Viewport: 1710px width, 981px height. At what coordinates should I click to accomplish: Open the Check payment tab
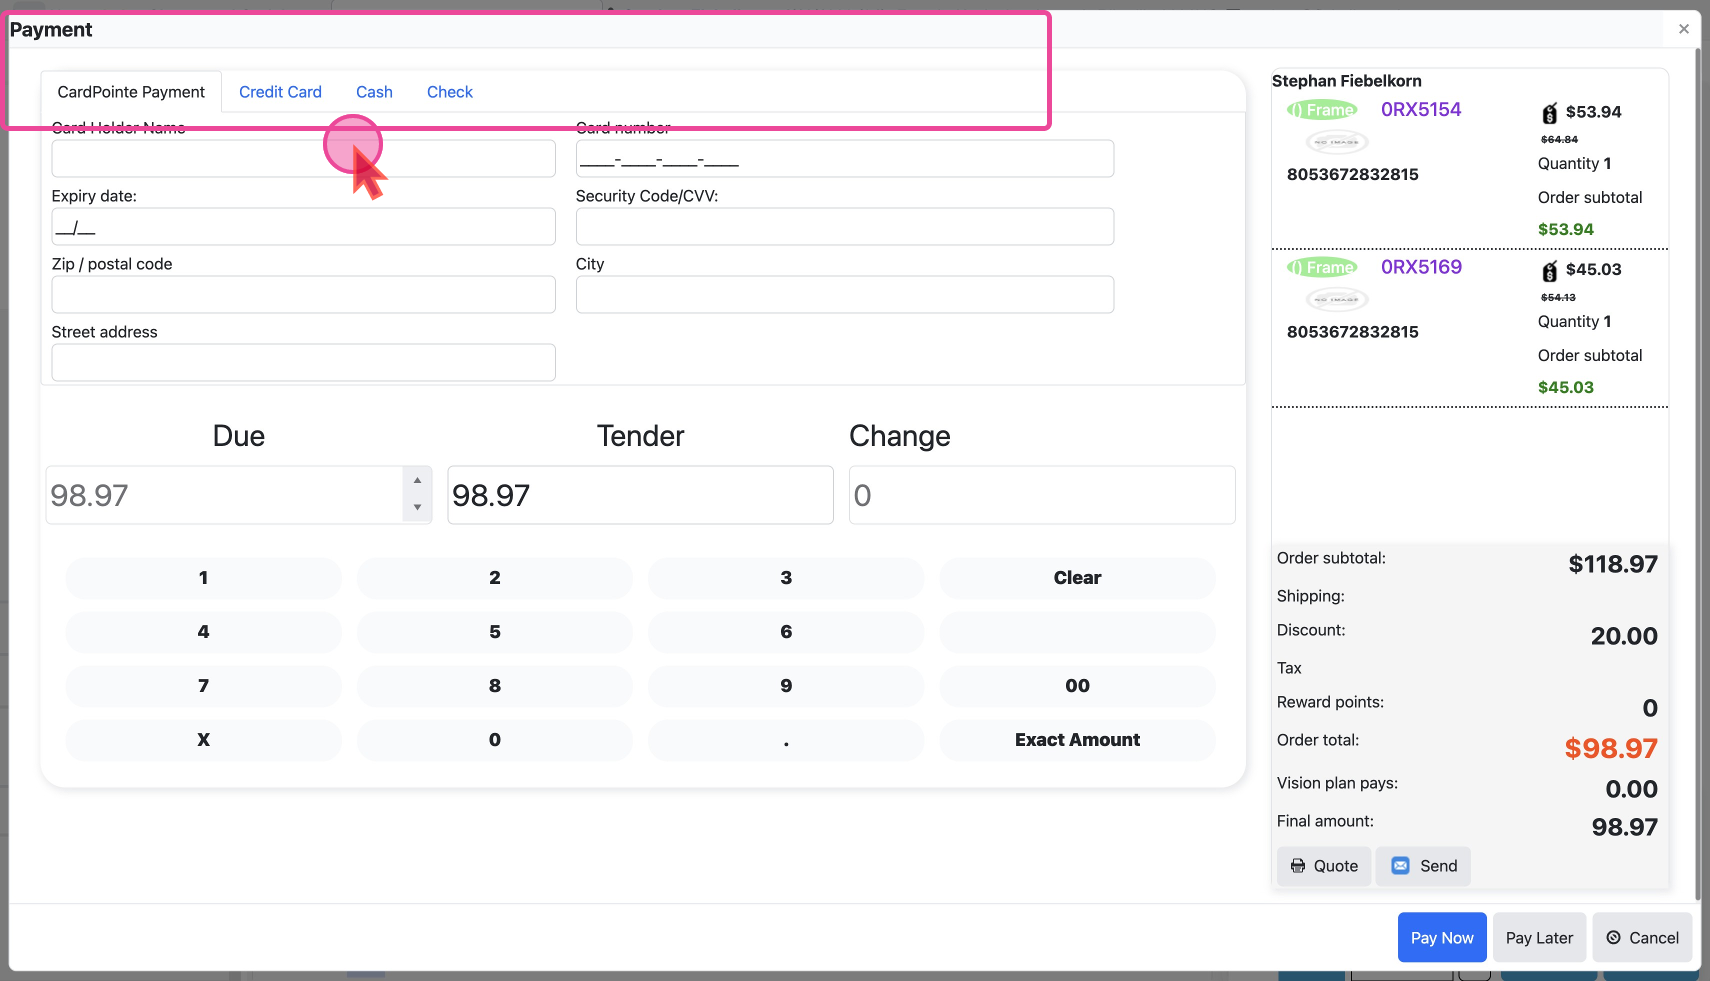point(449,92)
